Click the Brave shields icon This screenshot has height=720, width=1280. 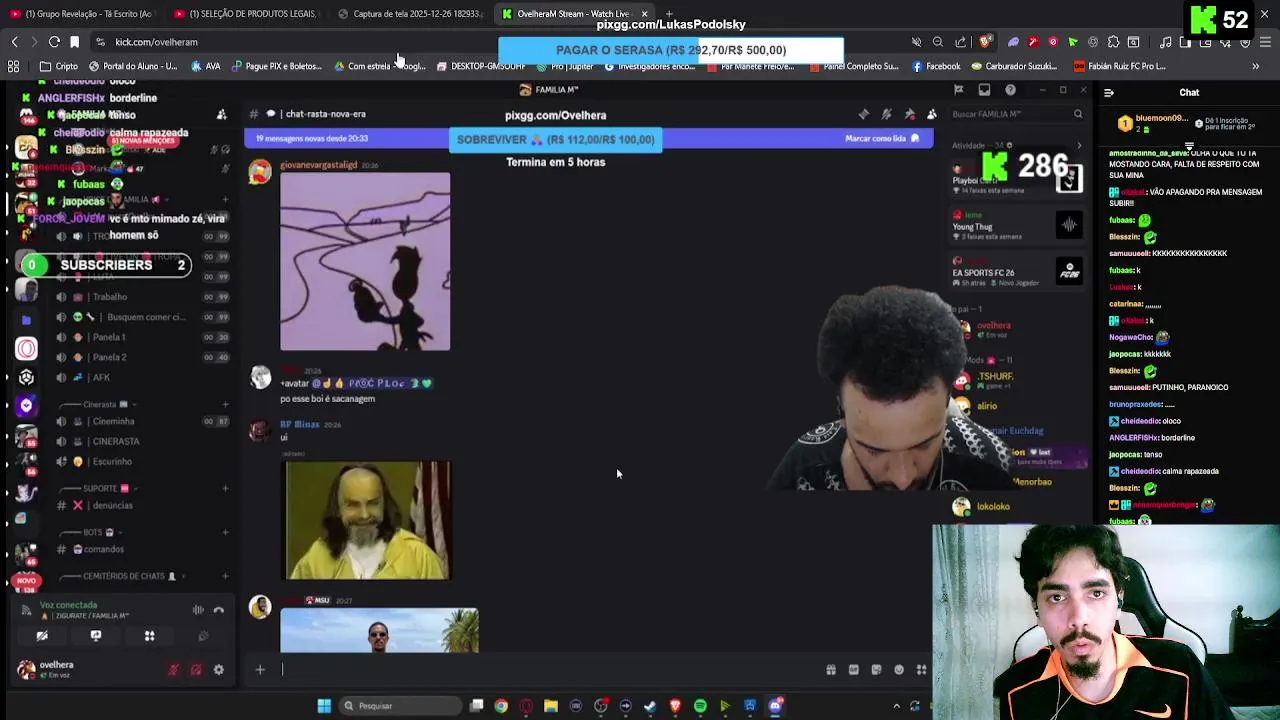(984, 42)
